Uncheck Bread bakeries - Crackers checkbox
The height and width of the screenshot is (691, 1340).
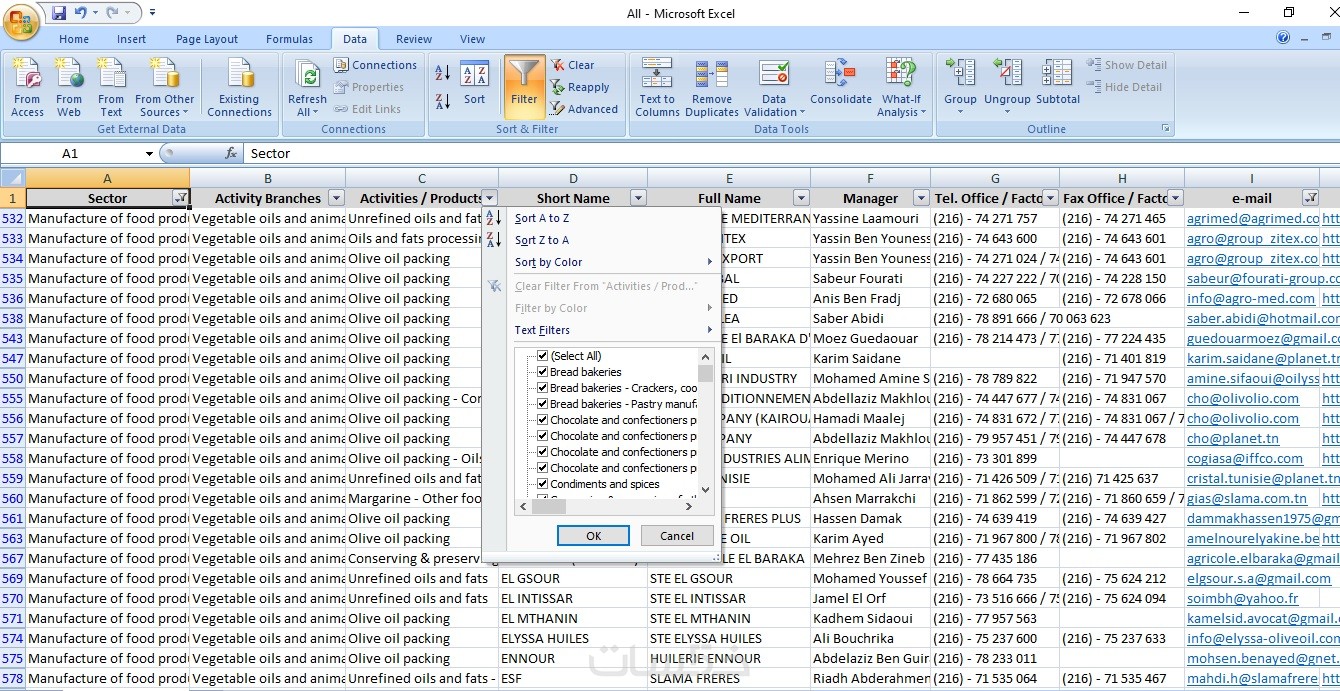[x=542, y=388]
